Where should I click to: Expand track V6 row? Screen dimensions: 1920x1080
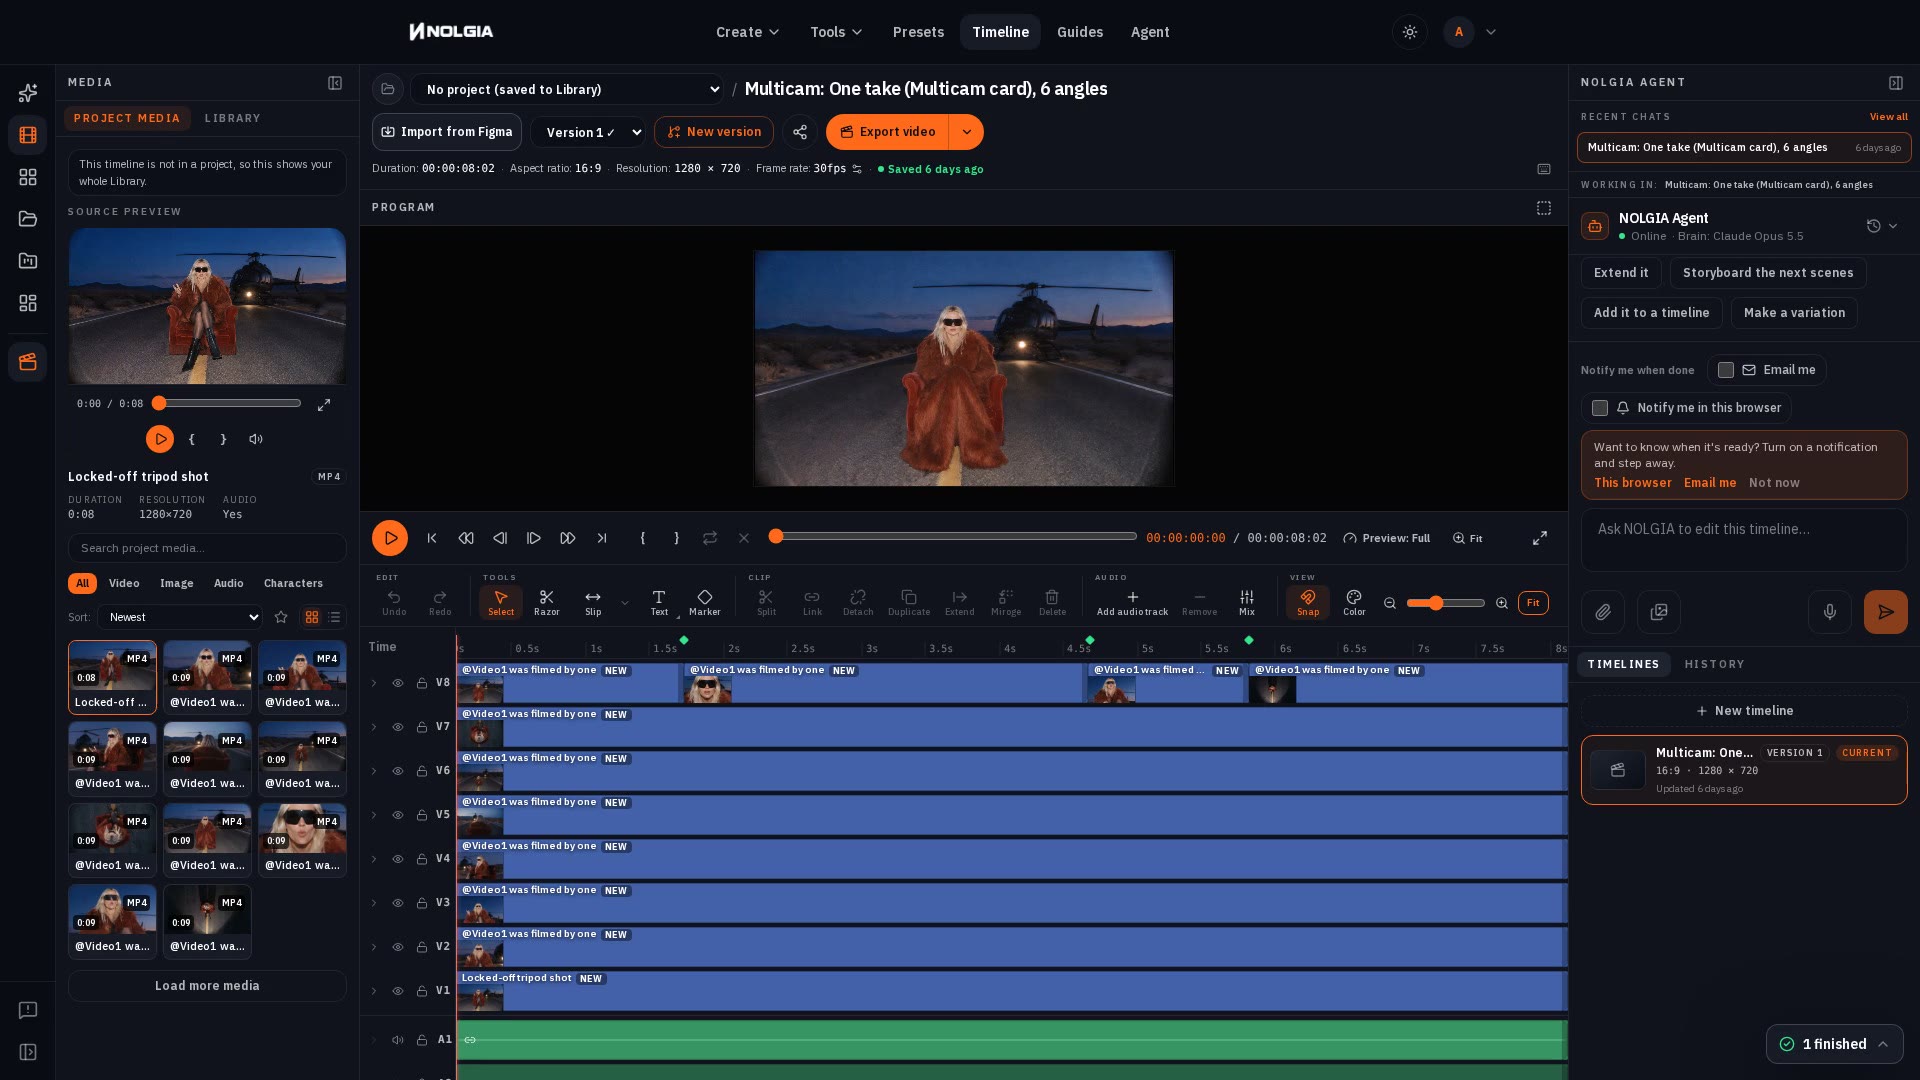[x=374, y=771]
